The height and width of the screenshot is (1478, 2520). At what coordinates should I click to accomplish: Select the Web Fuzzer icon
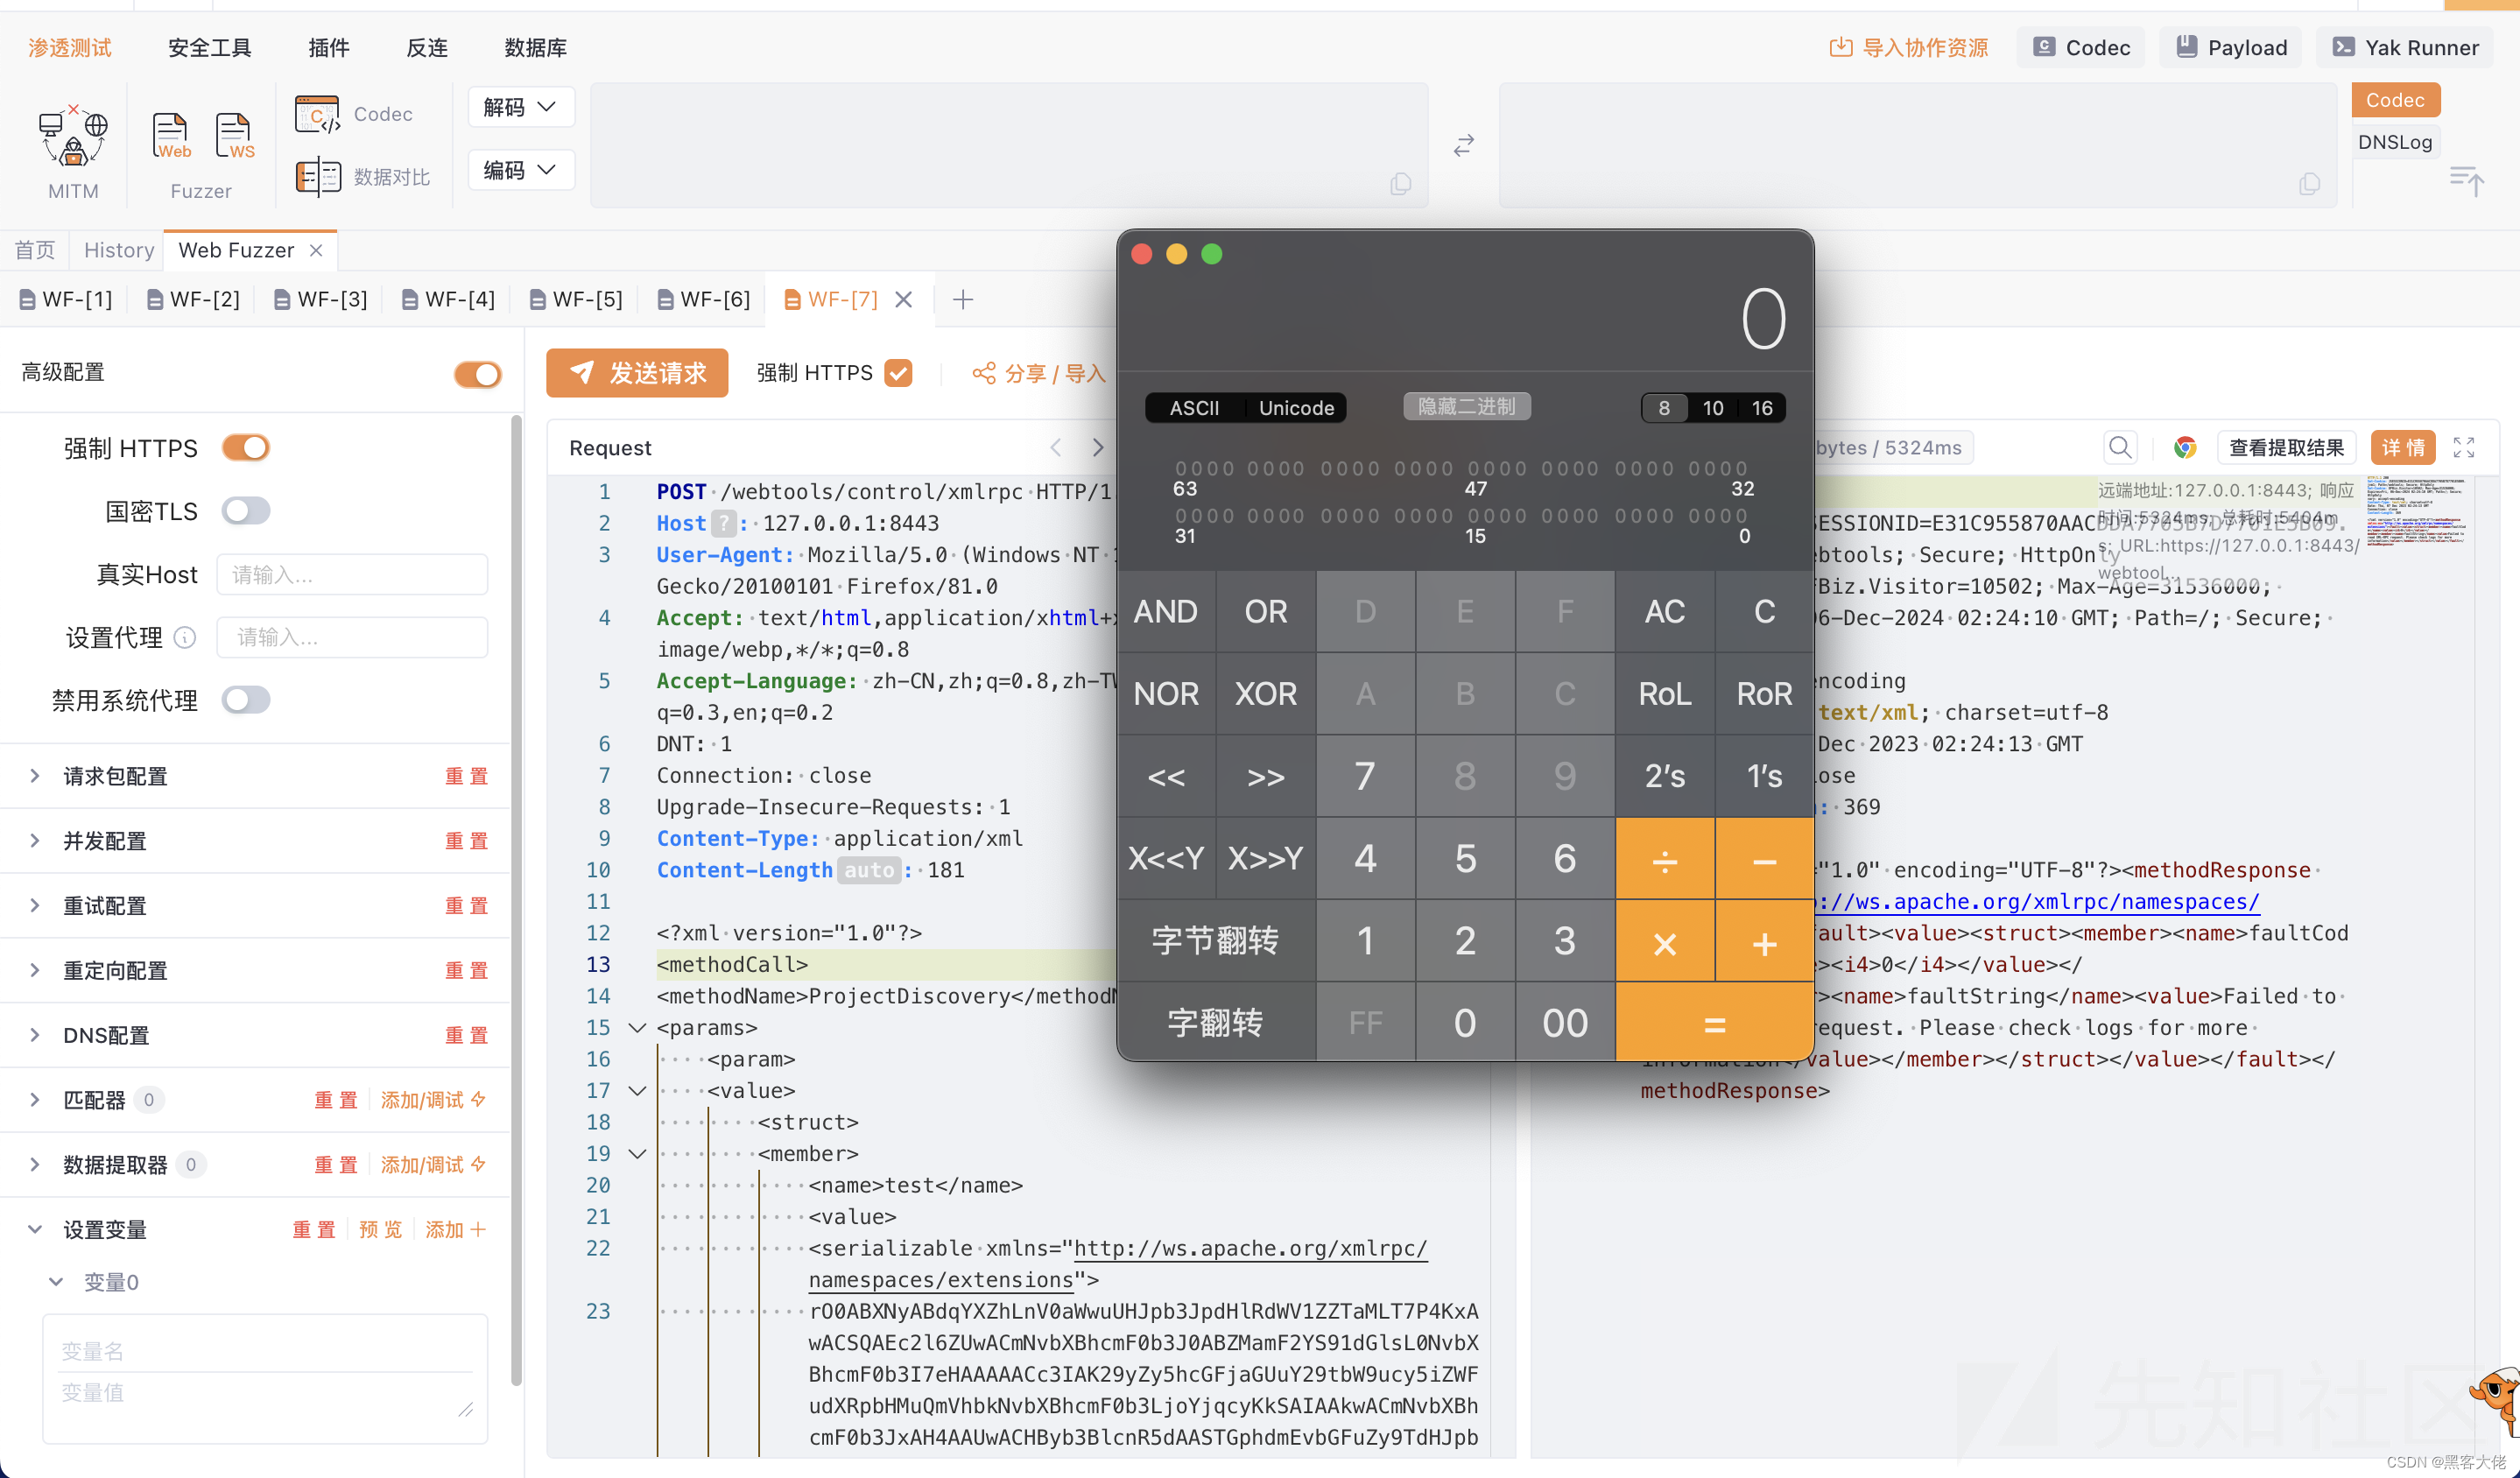click(x=170, y=135)
